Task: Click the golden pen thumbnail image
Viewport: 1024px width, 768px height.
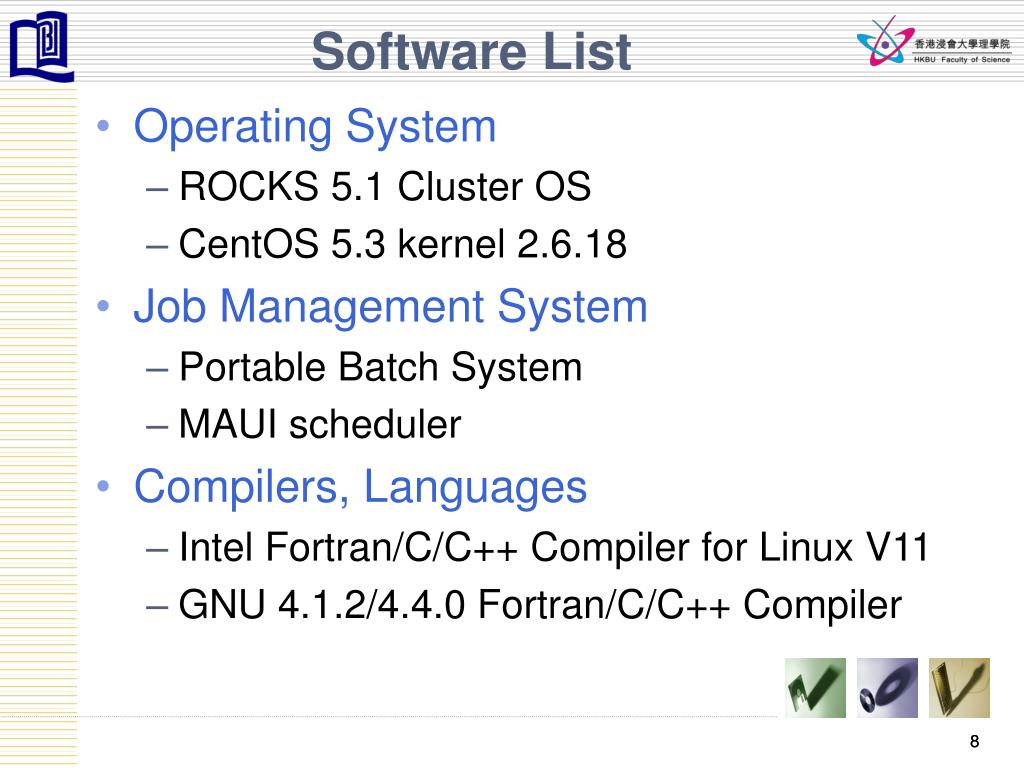Action: (x=959, y=688)
